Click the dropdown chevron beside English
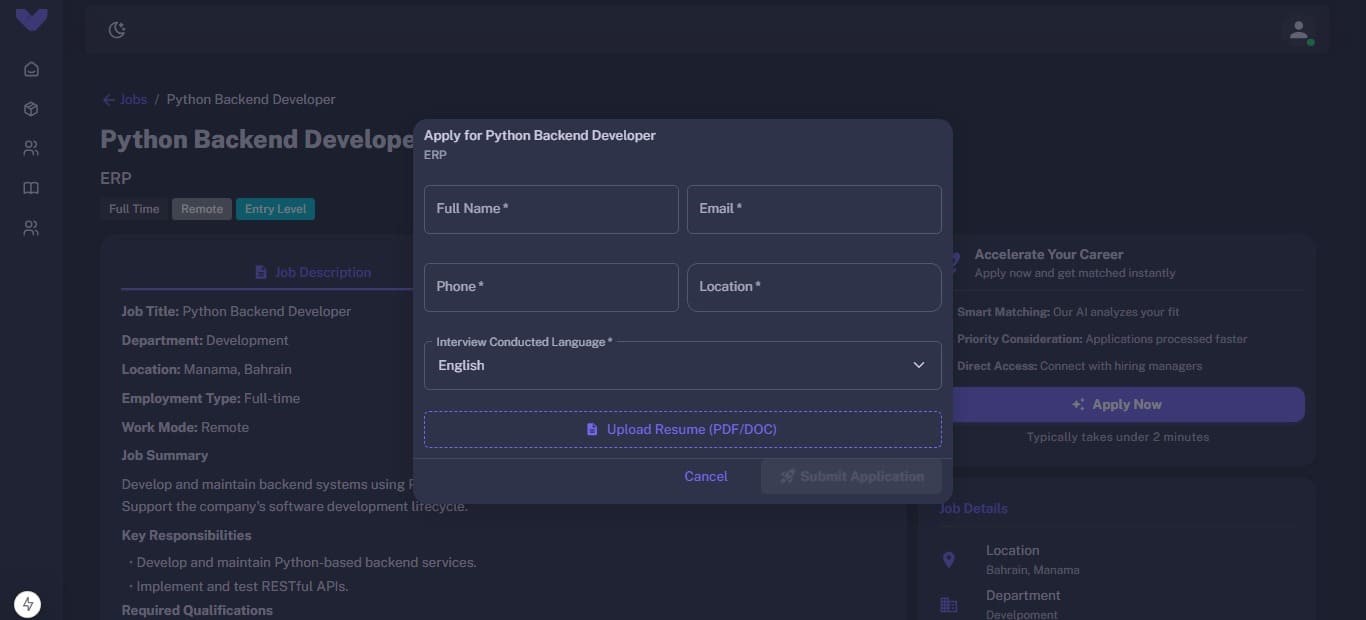 click(919, 365)
